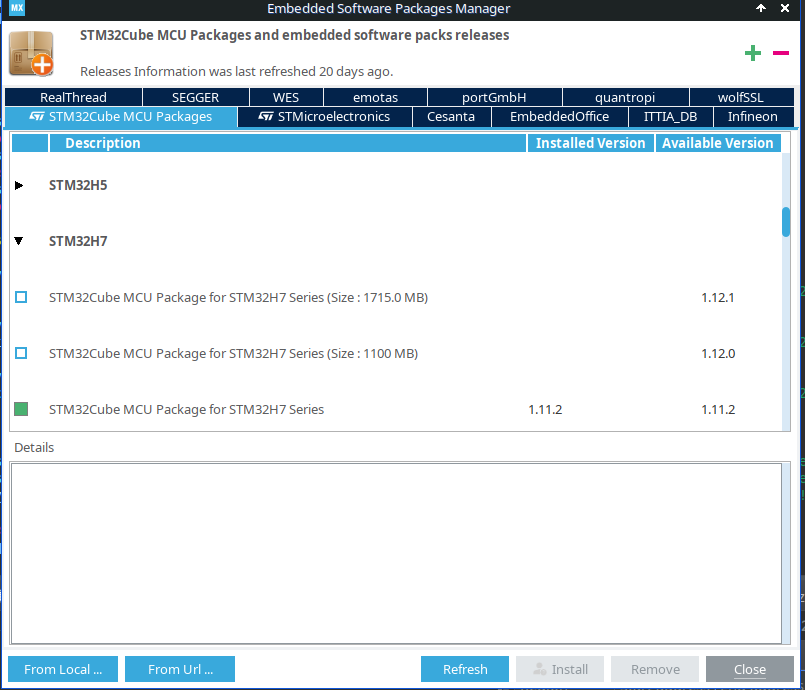Click the package list vertical scrollbar thumb
The image size is (805, 690).
point(785,222)
